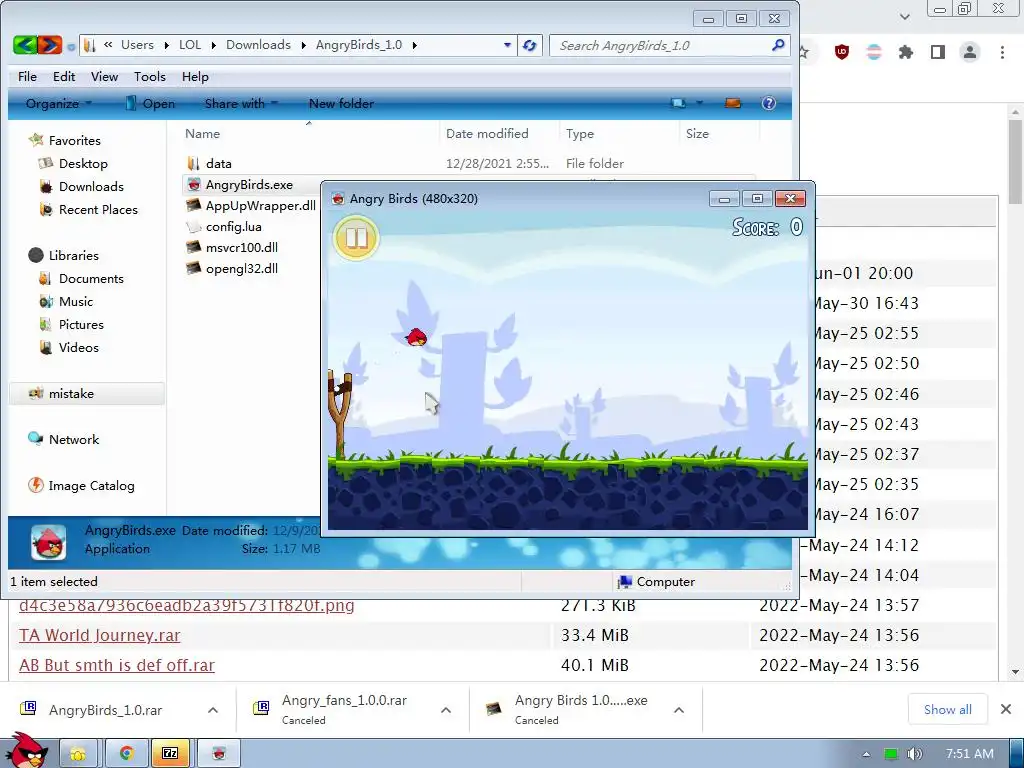Expand options for AngryBirds_1.0.rar download
1024x768 pixels.
213,710
